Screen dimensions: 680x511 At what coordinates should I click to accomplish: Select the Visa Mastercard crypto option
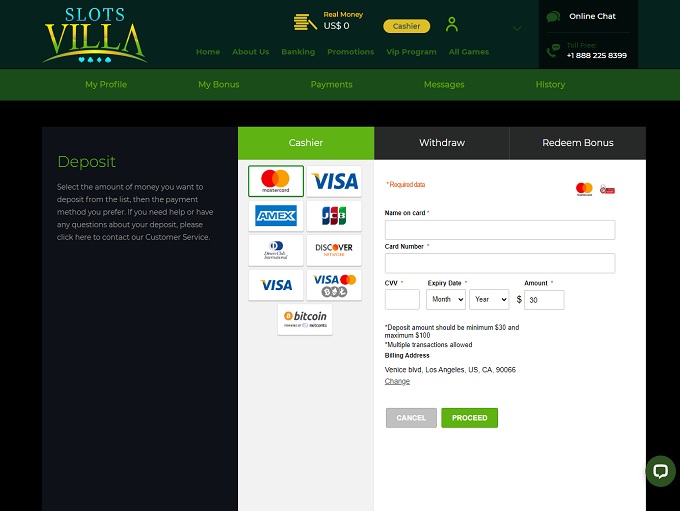pos(334,285)
